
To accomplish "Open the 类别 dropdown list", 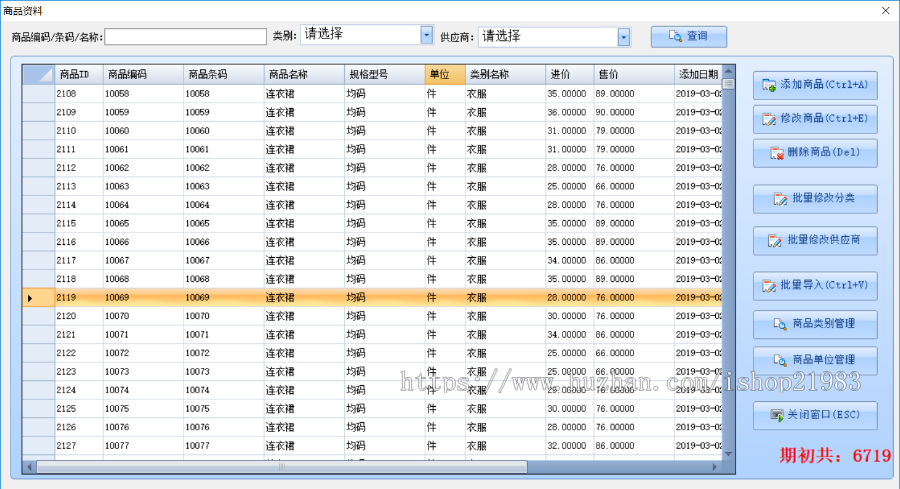I will pos(427,35).
